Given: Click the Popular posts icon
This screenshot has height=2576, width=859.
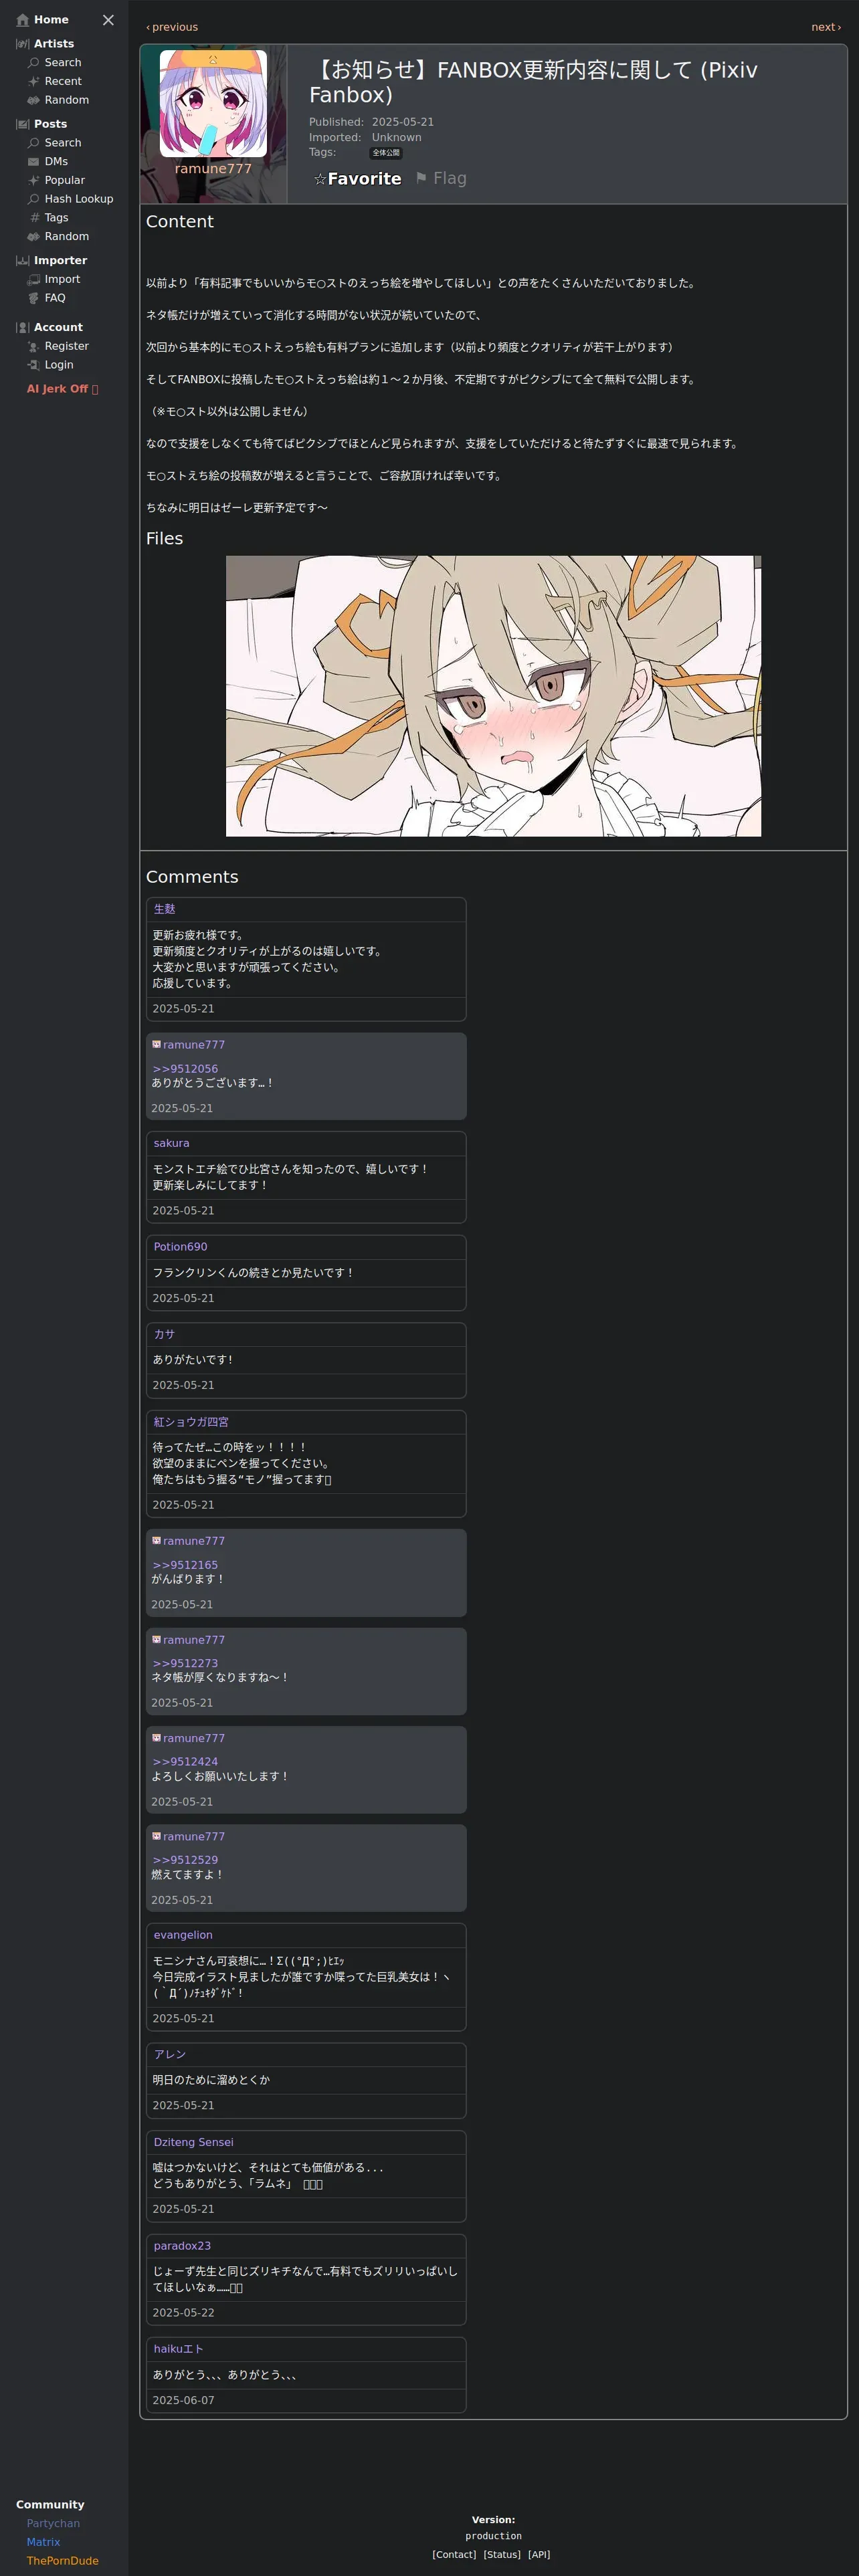Looking at the screenshot, I should click(x=34, y=180).
